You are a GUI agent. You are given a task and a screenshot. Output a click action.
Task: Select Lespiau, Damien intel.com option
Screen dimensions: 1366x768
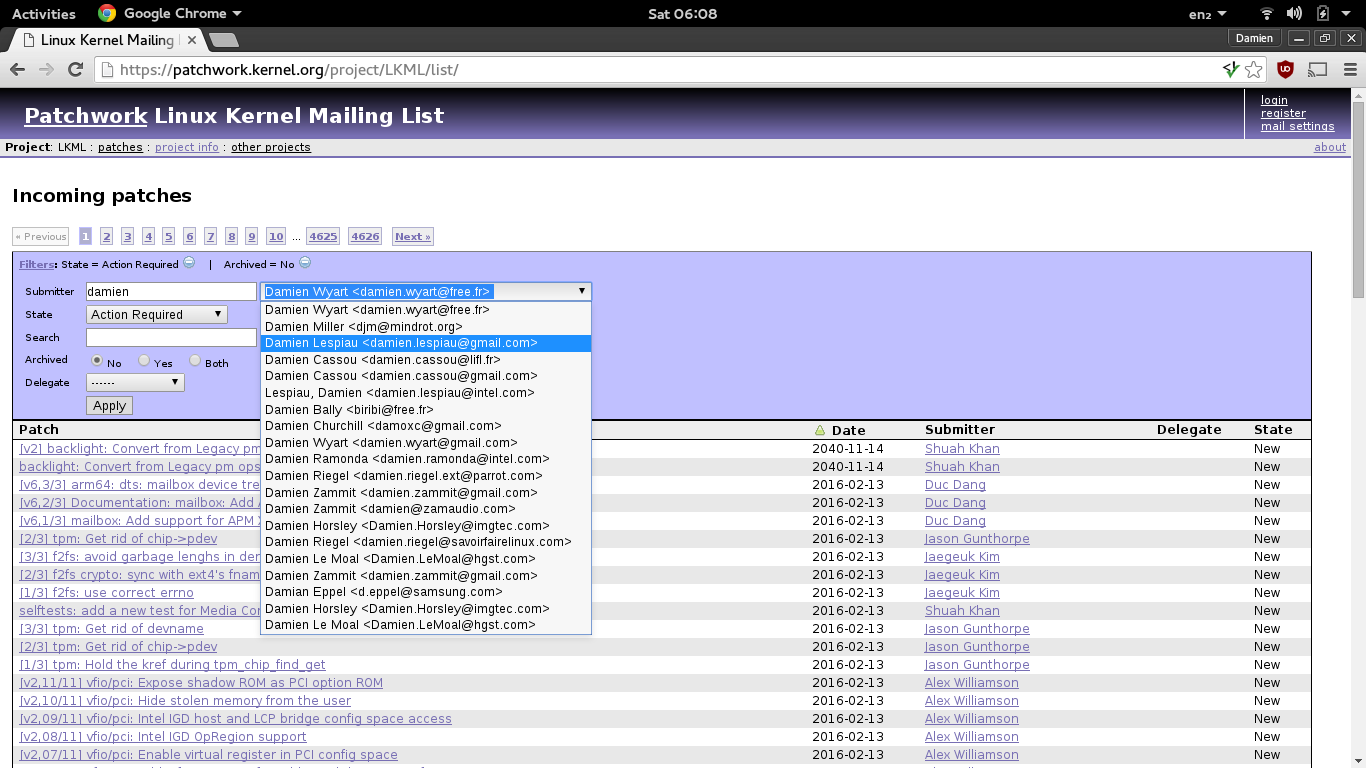(426, 393)
